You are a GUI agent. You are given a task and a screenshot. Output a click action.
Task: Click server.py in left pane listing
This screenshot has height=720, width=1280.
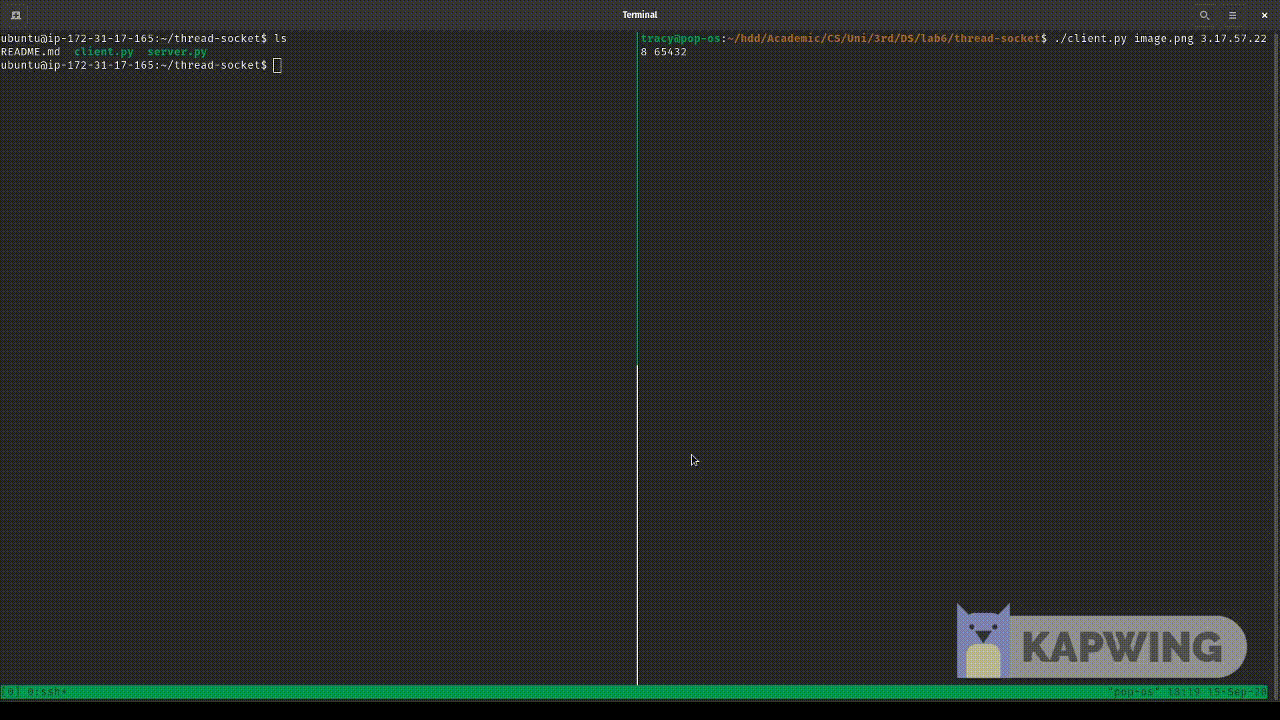(x=177, y=52)
